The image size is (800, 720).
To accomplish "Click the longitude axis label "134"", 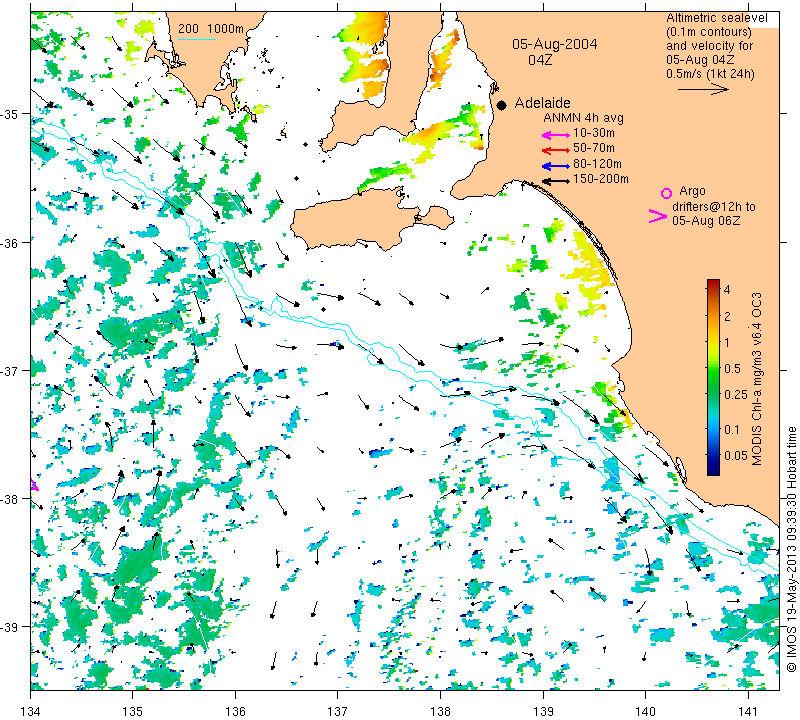I will click(31, 710).
